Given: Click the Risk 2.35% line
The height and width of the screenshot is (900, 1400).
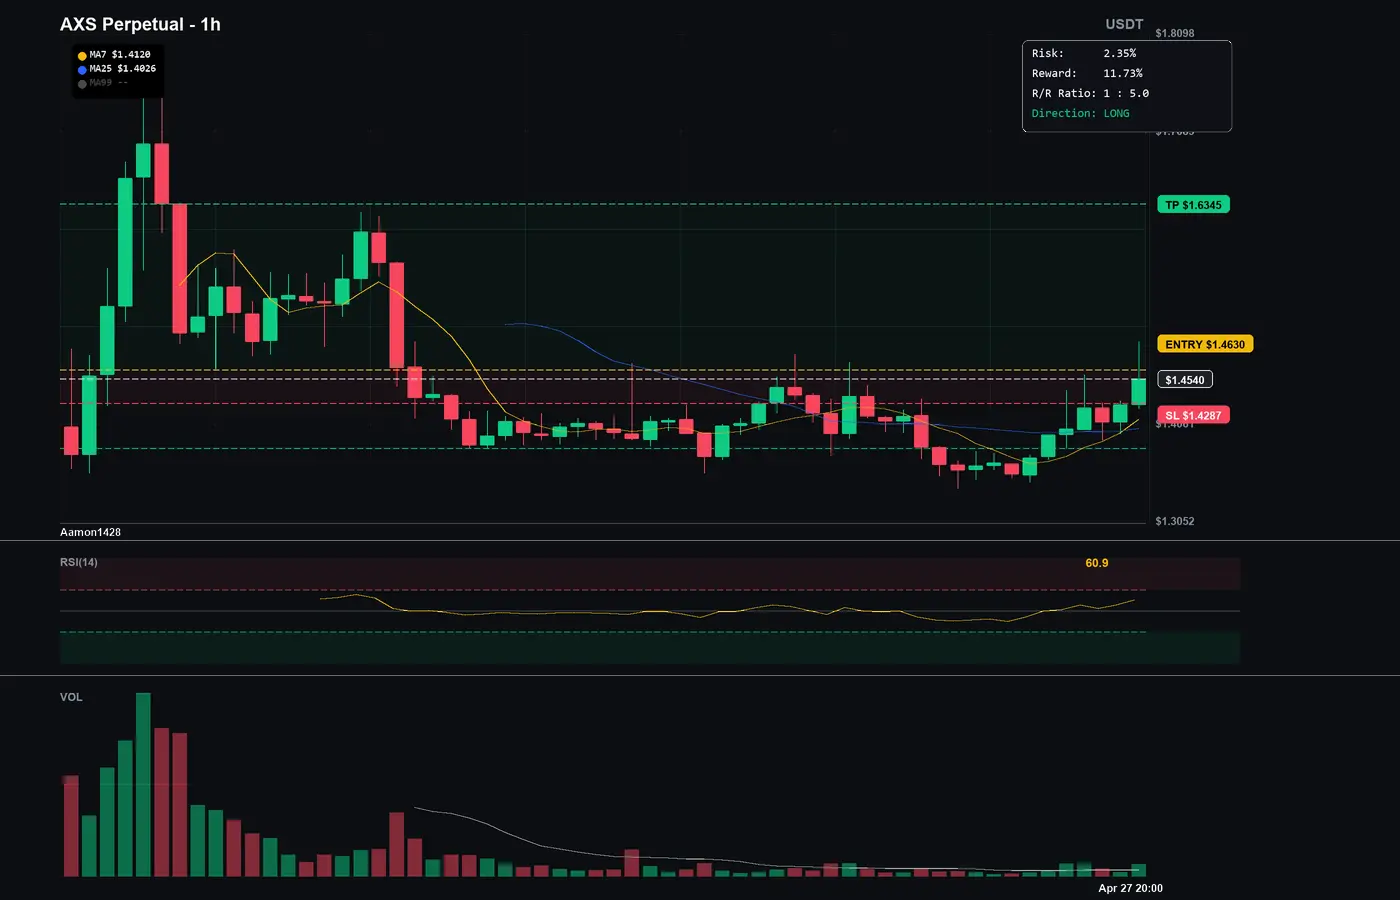Looking at the screenshot, I should (x=1084, y=53).
